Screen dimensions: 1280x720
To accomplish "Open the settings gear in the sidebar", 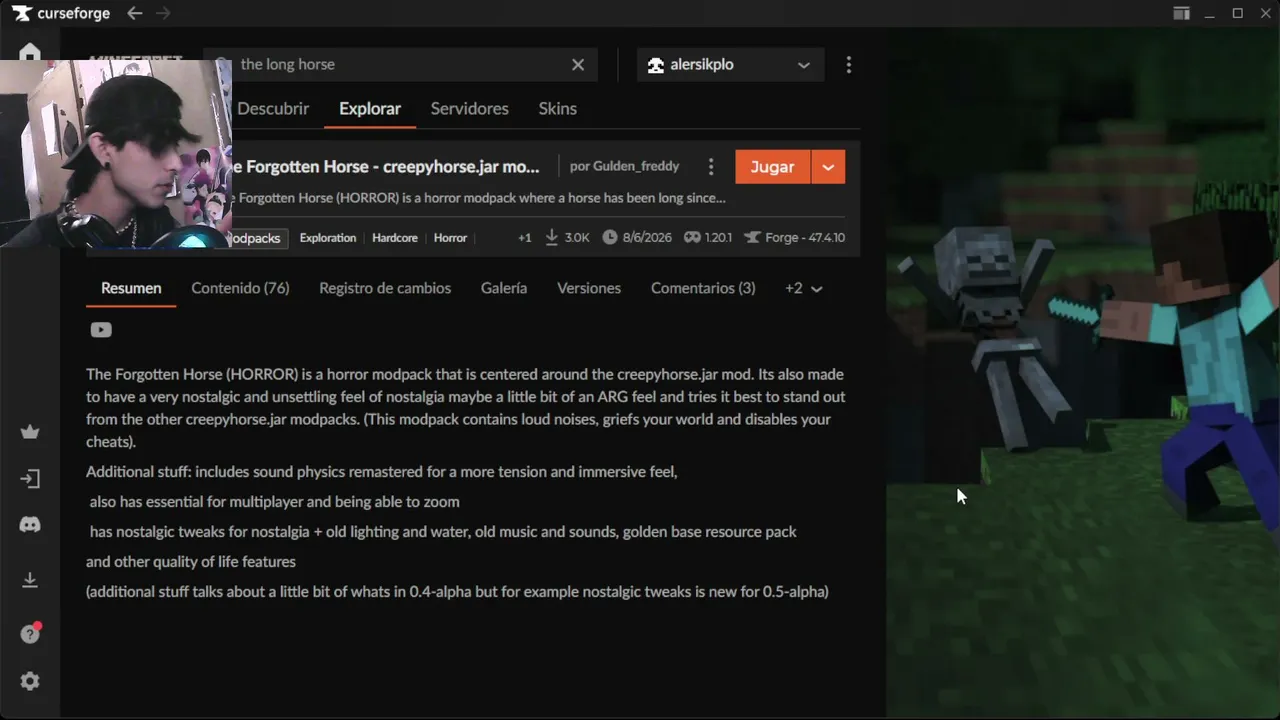I will point(30,681).
